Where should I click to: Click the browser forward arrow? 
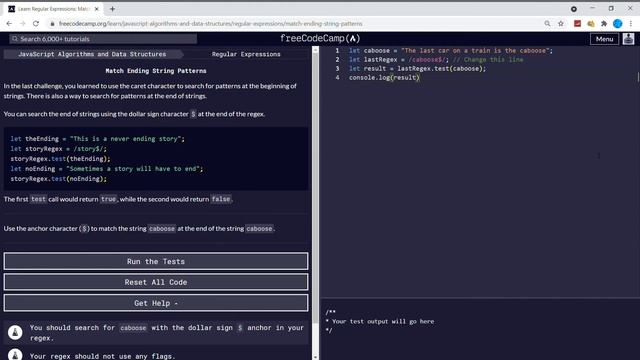22,24
